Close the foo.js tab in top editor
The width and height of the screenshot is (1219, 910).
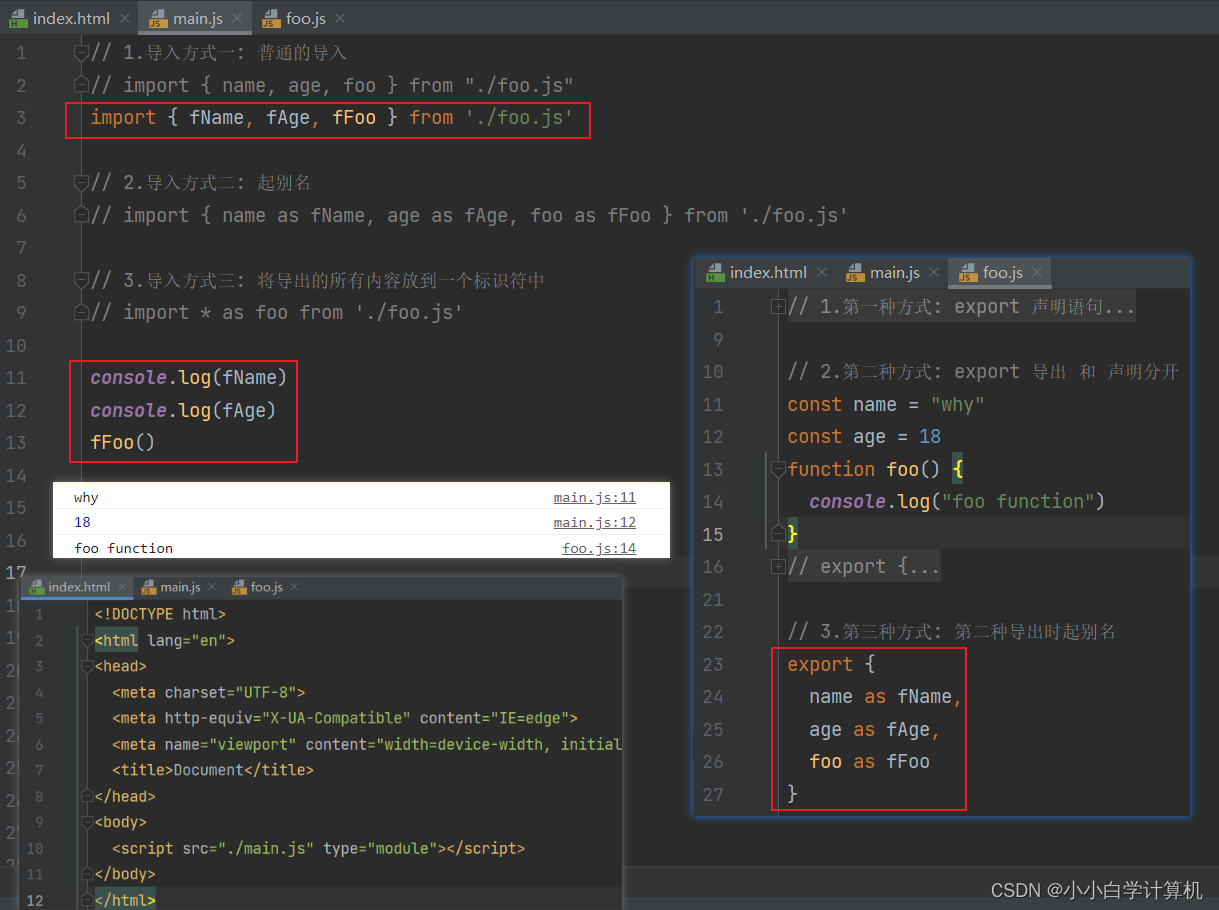pos(340,19)
